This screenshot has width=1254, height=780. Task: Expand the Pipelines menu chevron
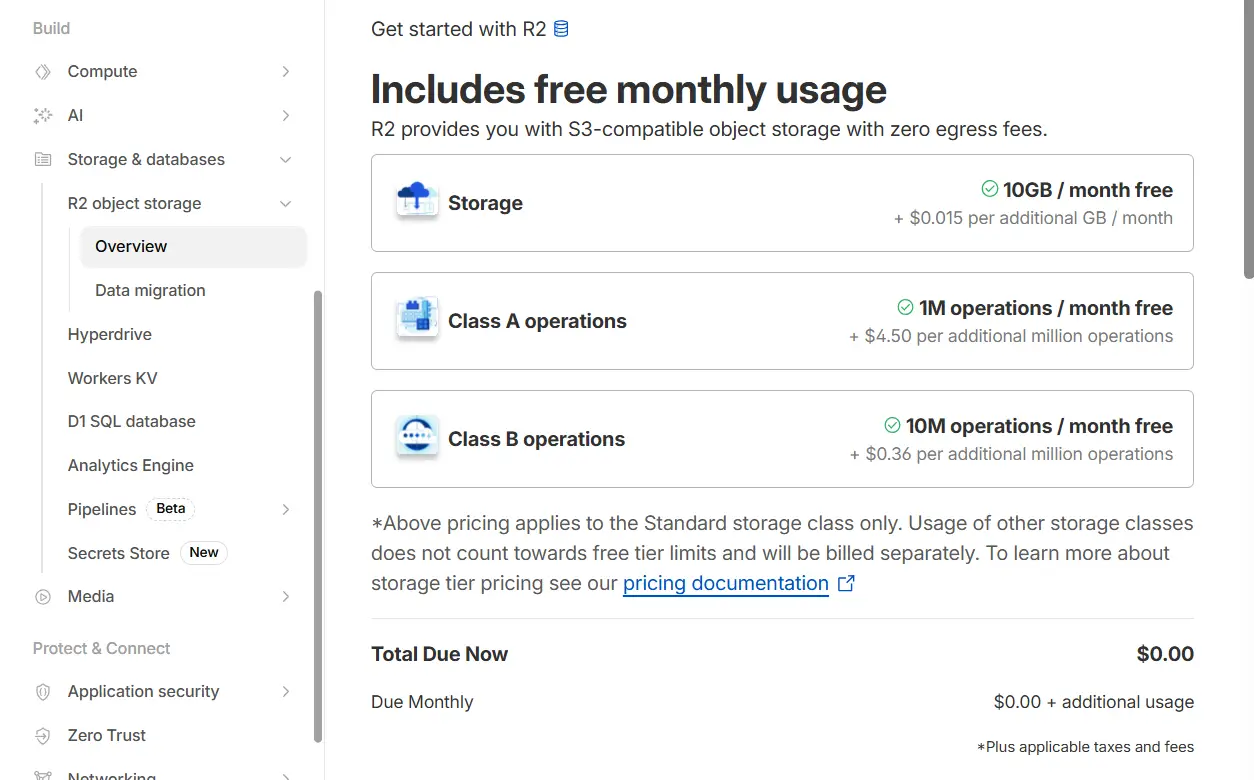(286, 509)
